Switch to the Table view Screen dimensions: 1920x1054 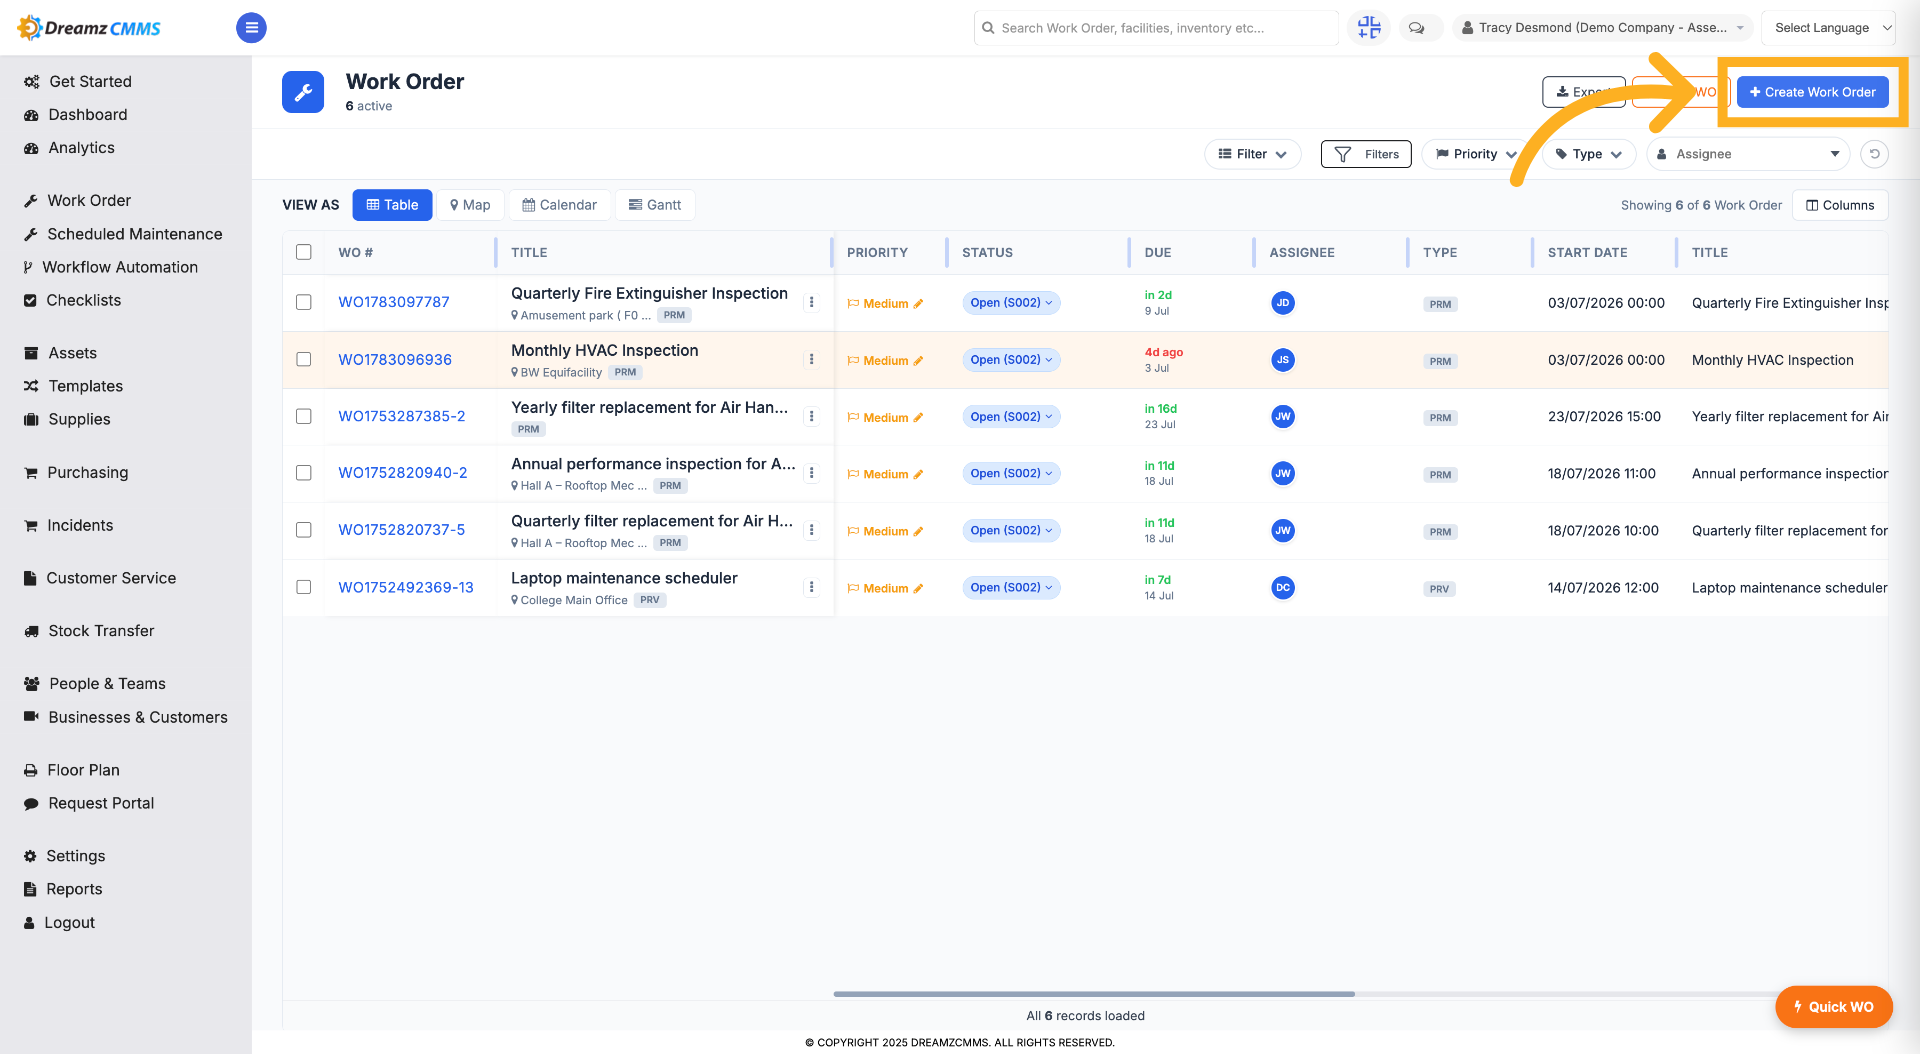pyautogui.click(x=392, y=205)
